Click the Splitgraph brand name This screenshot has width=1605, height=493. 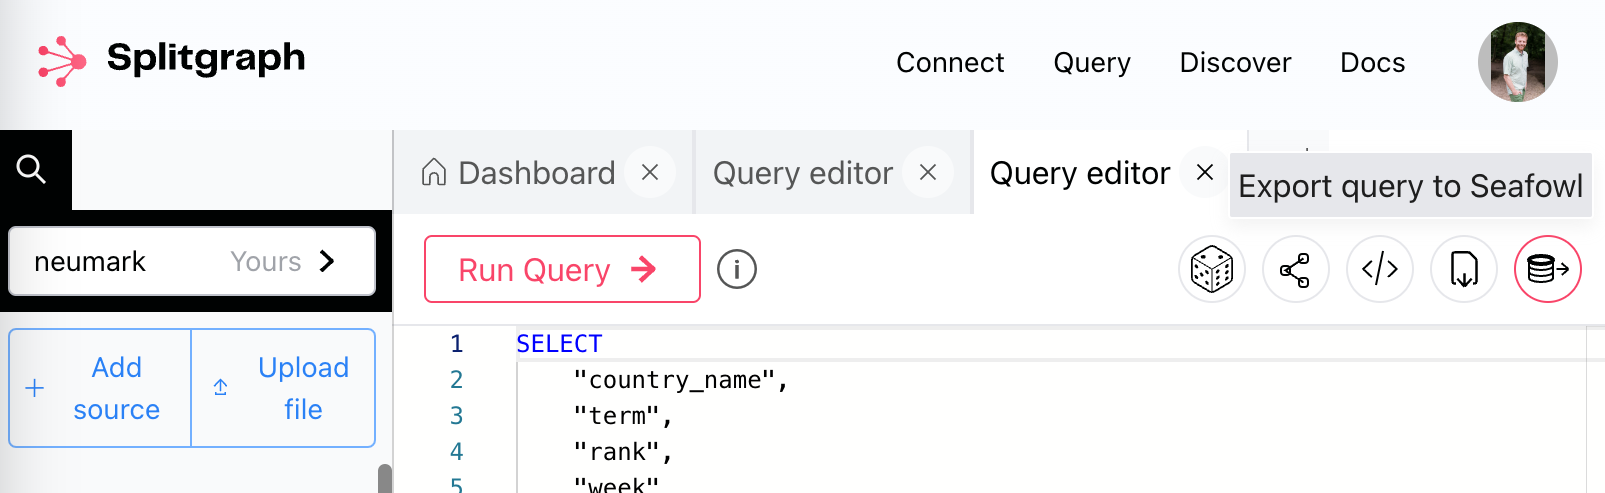pyautogui.click(x=206, y=59)
